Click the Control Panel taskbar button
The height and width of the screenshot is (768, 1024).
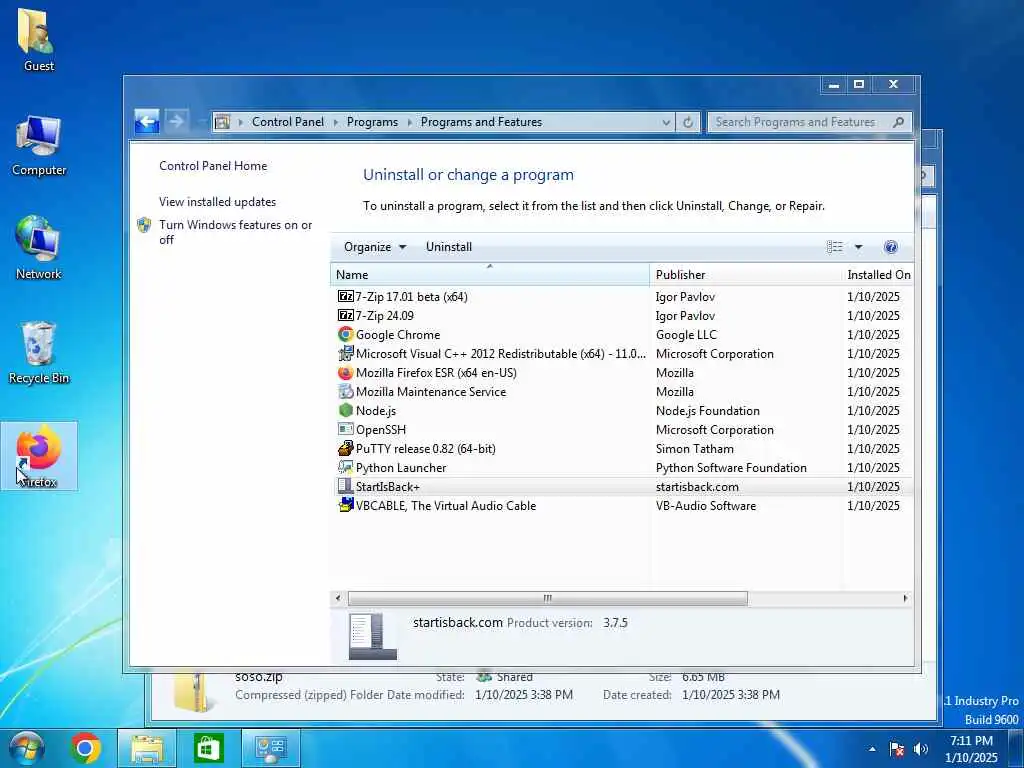(x=270, y=748)
